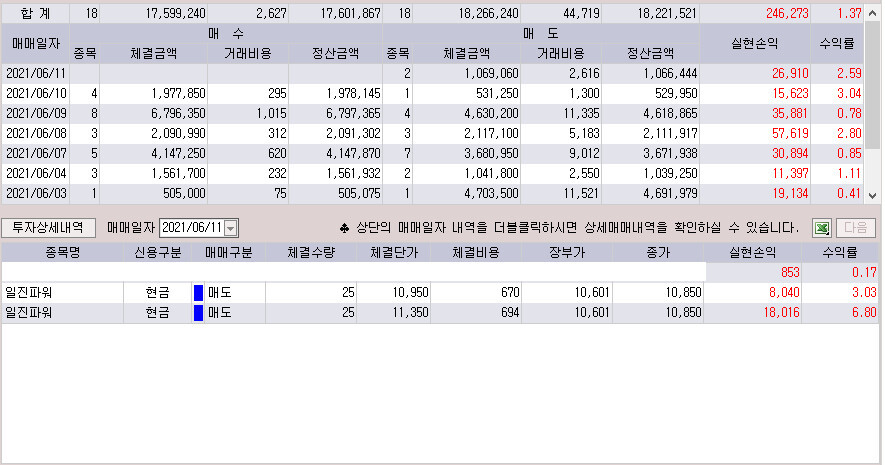Select the 2021/06/08 trade date row
Screen dimensions: 885x465
click(432, 134)
